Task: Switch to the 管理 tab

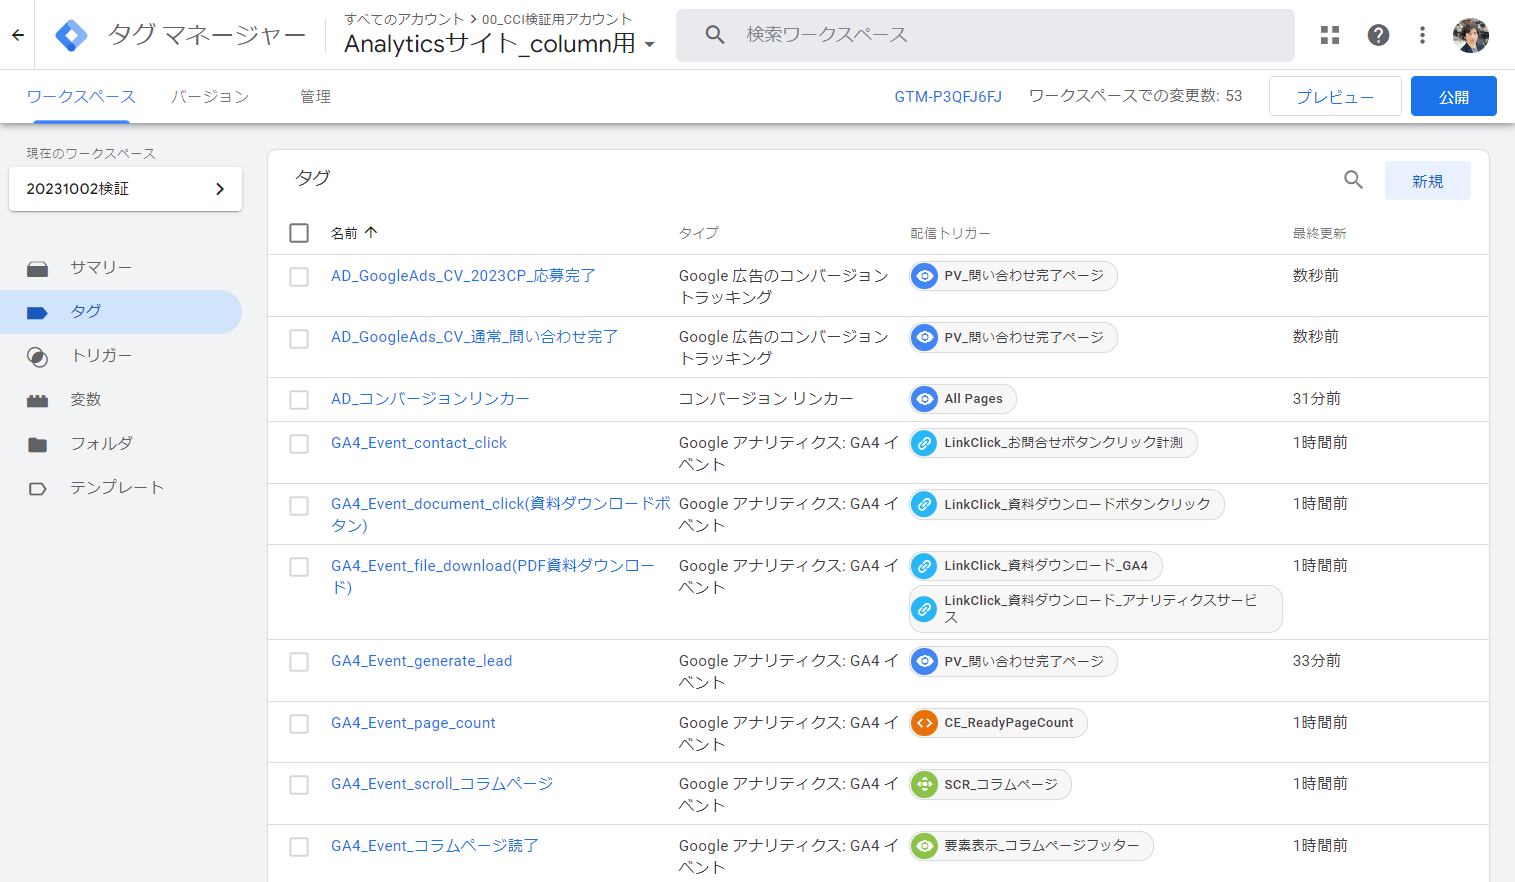Action: [315, 97]
